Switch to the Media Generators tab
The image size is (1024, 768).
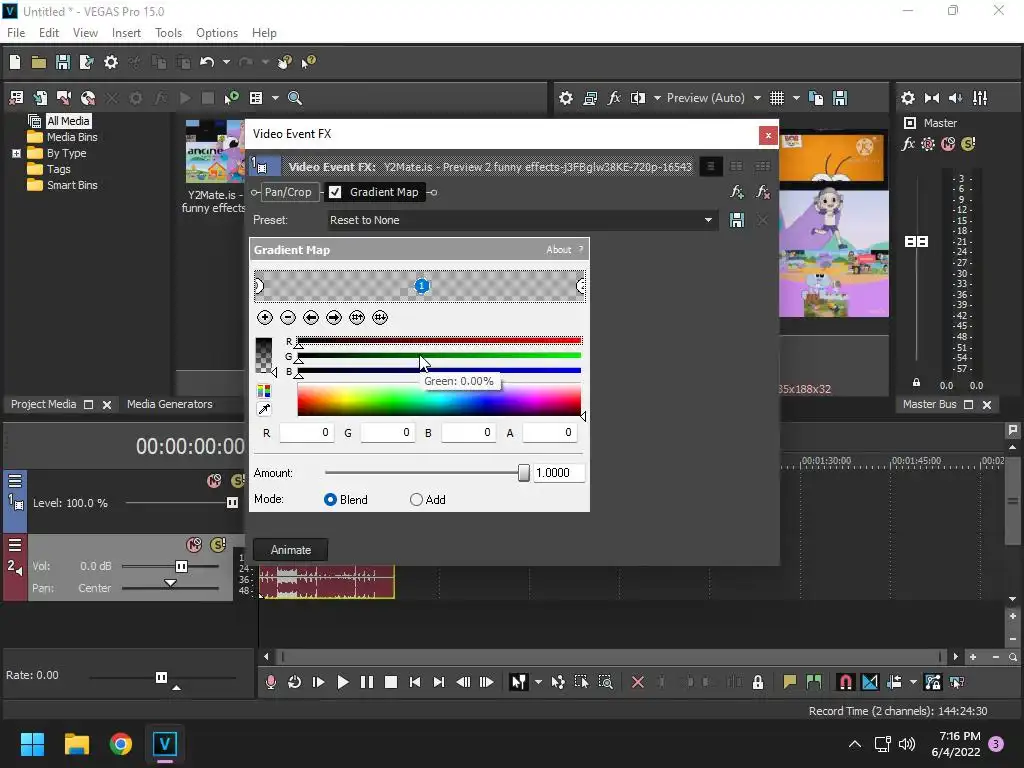pos(170,404)
